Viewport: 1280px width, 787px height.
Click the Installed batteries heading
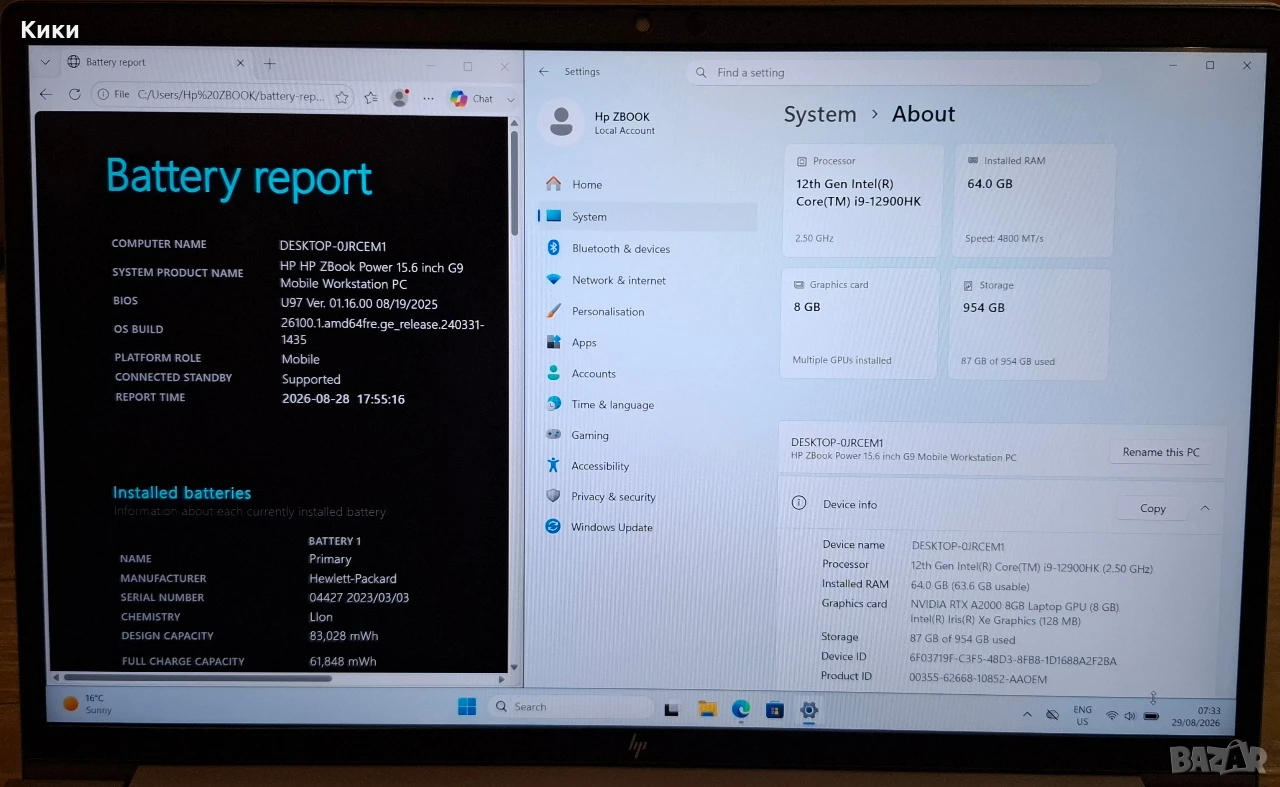coord(182,492)
